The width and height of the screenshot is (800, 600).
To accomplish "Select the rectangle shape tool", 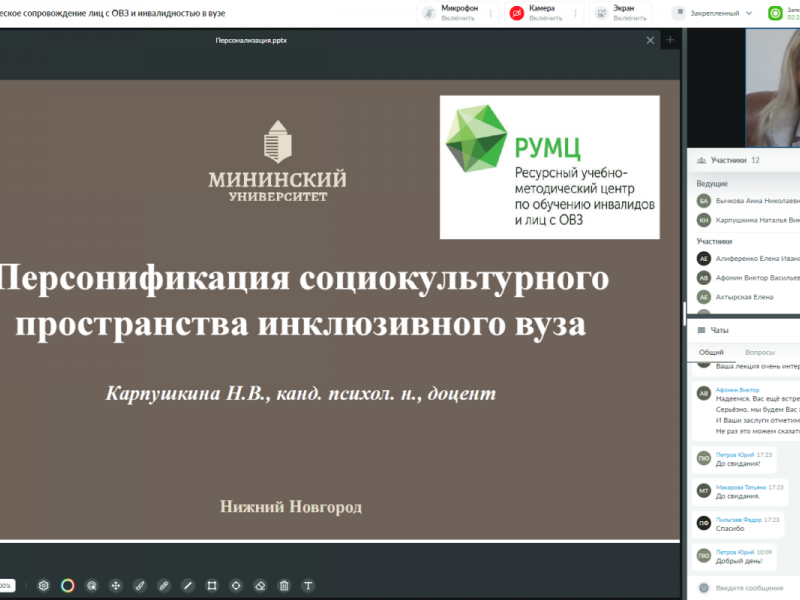I will pos(212,585).
